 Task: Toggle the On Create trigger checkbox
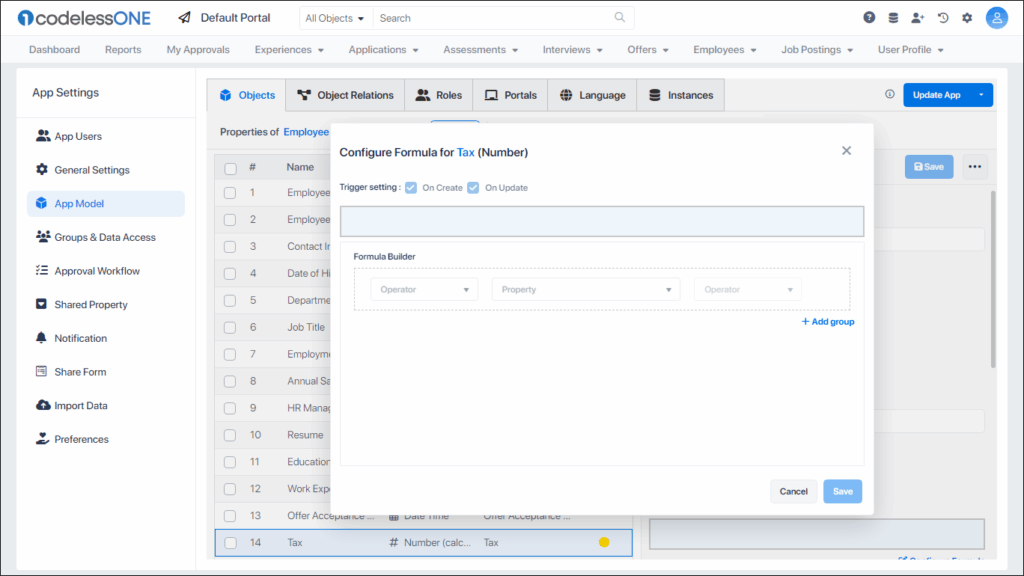[x=411, y=187]
